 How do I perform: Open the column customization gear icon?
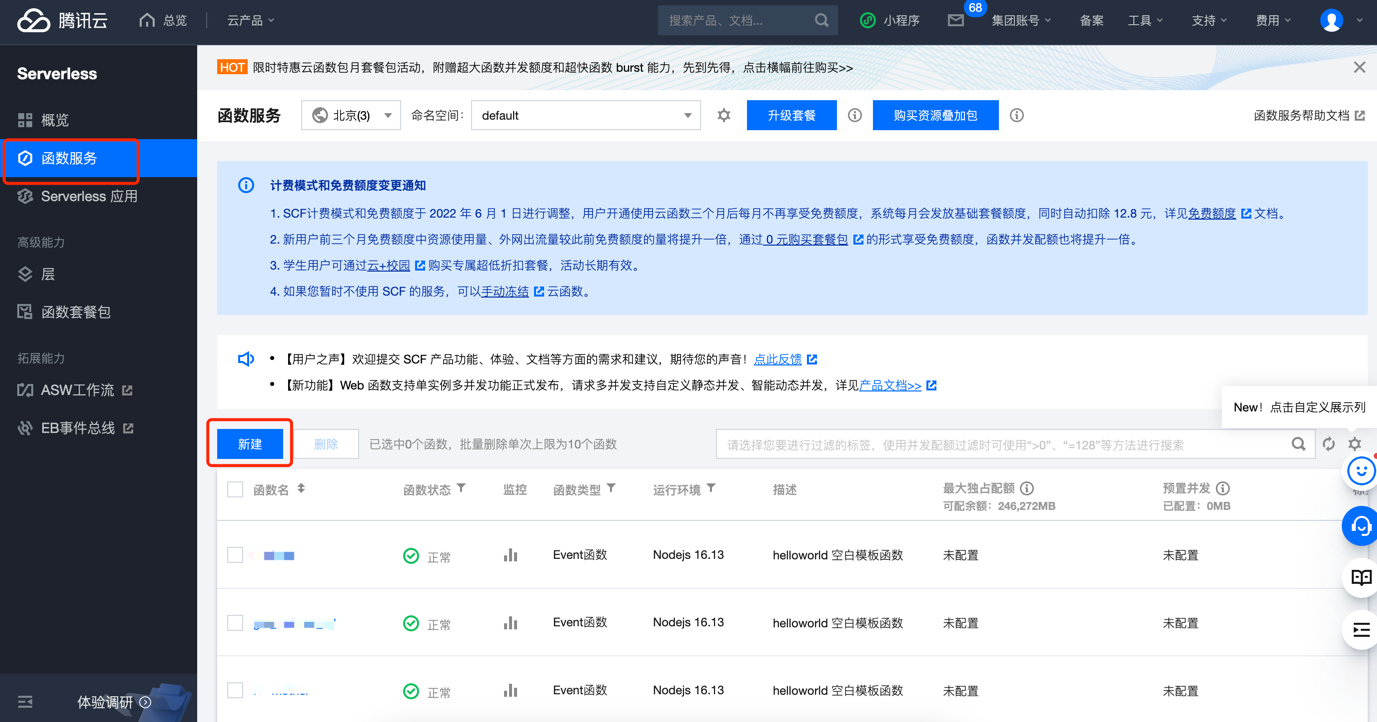[x=1355, y=444]
